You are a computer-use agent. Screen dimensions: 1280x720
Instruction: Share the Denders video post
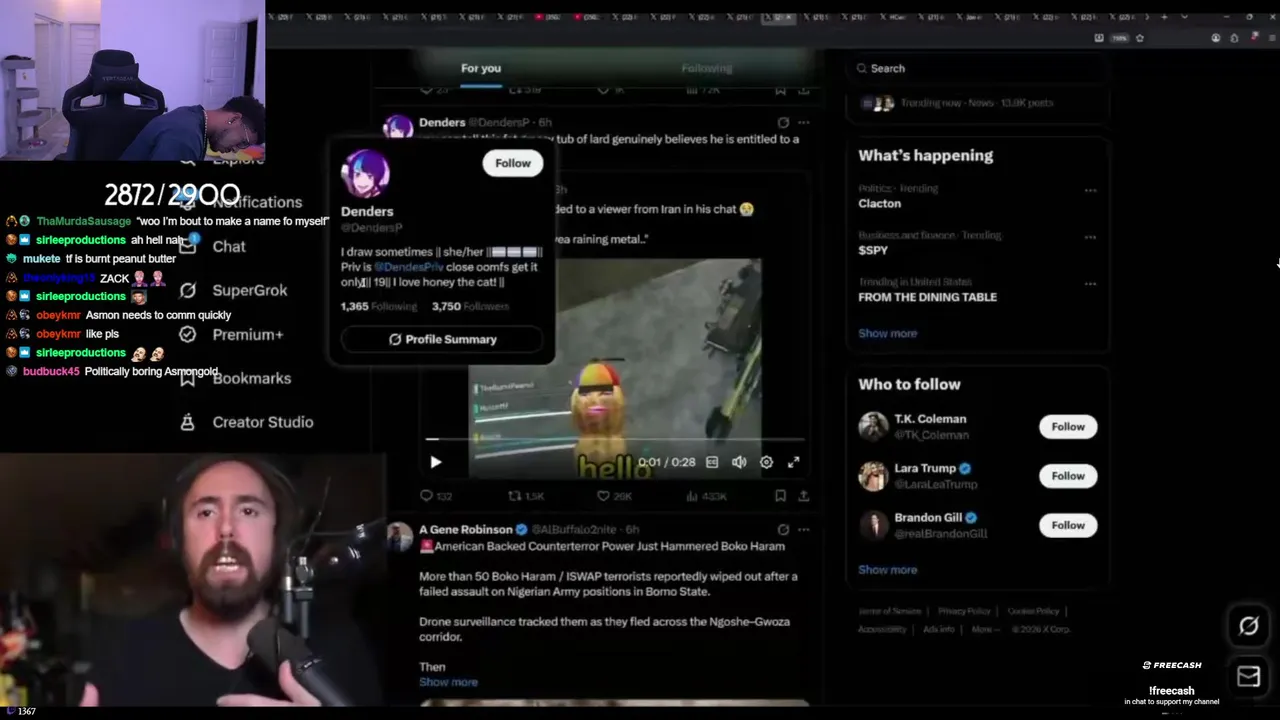(803, 496)
